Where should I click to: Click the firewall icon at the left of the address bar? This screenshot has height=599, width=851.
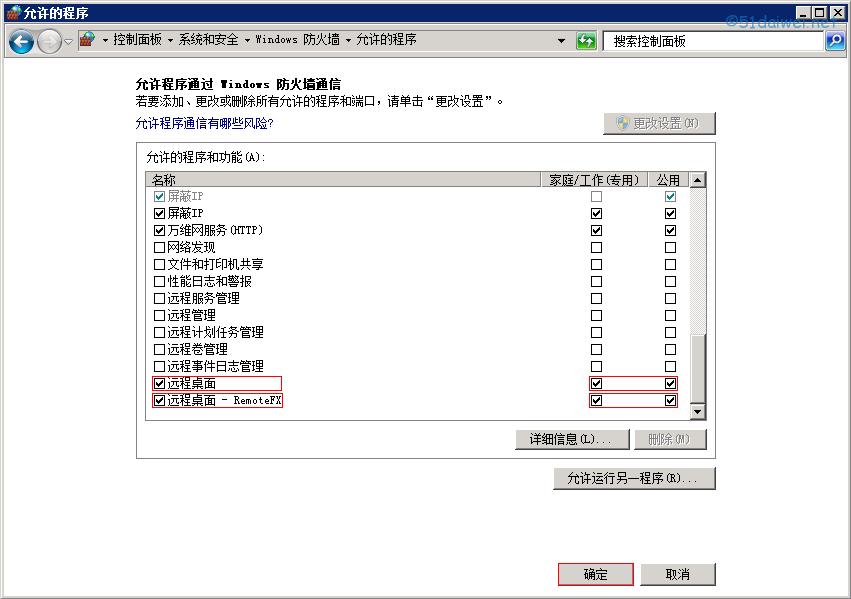(85, 40)
